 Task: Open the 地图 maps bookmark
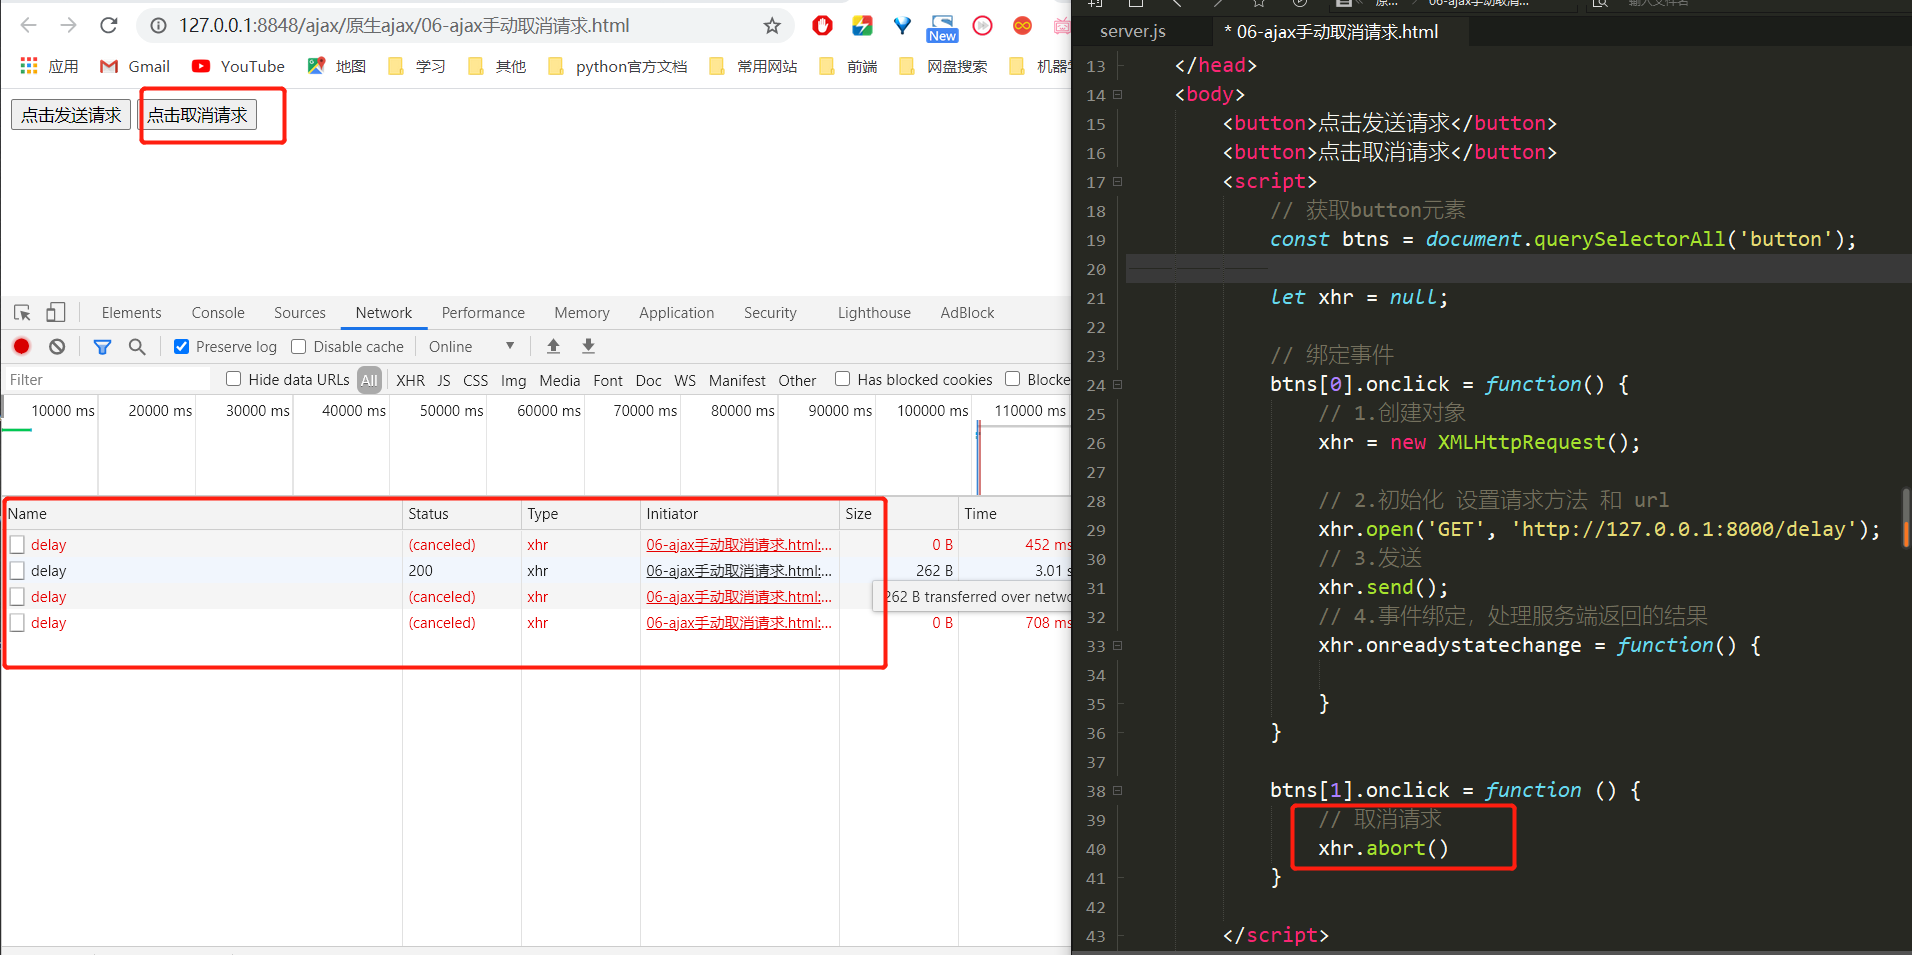[337, 66]
